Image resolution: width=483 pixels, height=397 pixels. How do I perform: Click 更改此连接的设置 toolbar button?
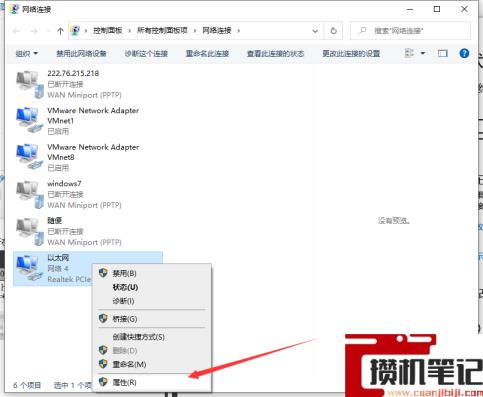pyautogui.click(x=351, y=53)
